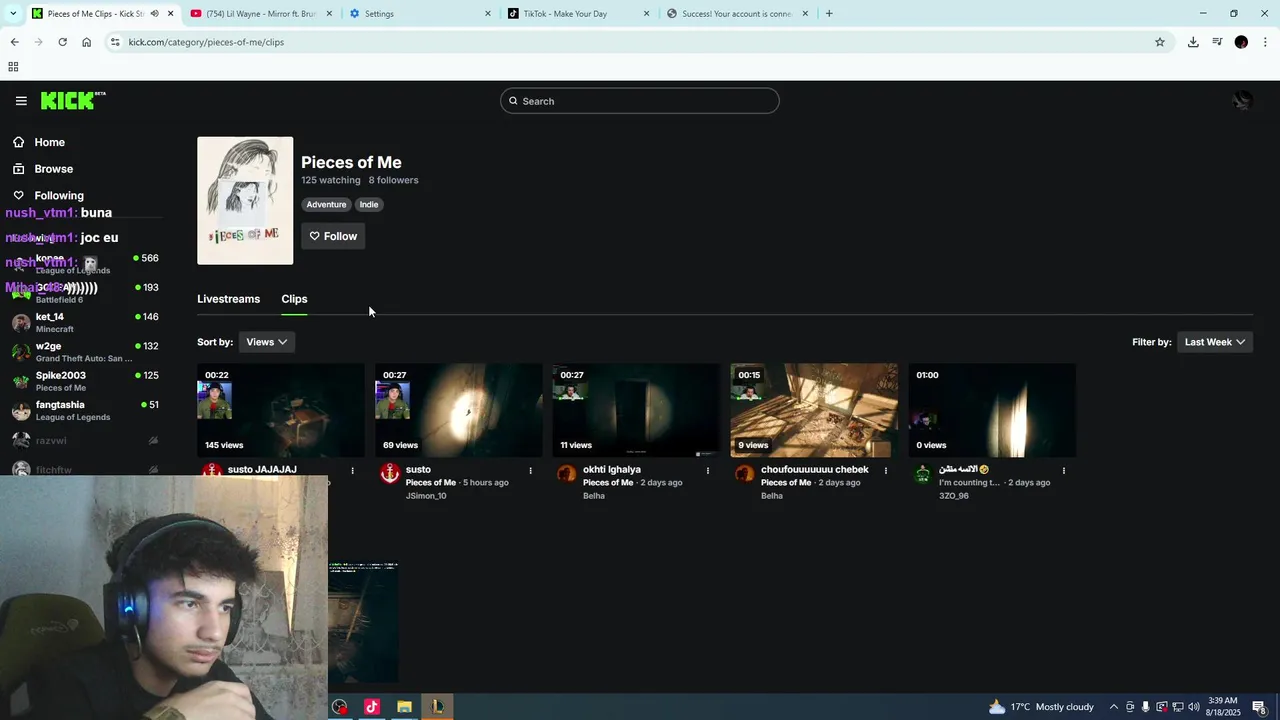Open the media control button in toolbar
Viewport: 1280px width, 720px height.
[x=1217, y=42]
